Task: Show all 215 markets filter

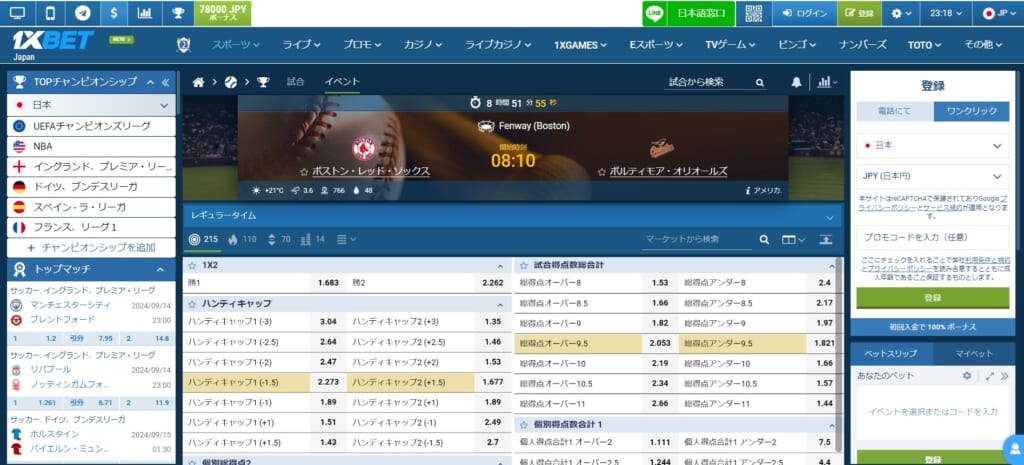Action: (x=203, y=239)
